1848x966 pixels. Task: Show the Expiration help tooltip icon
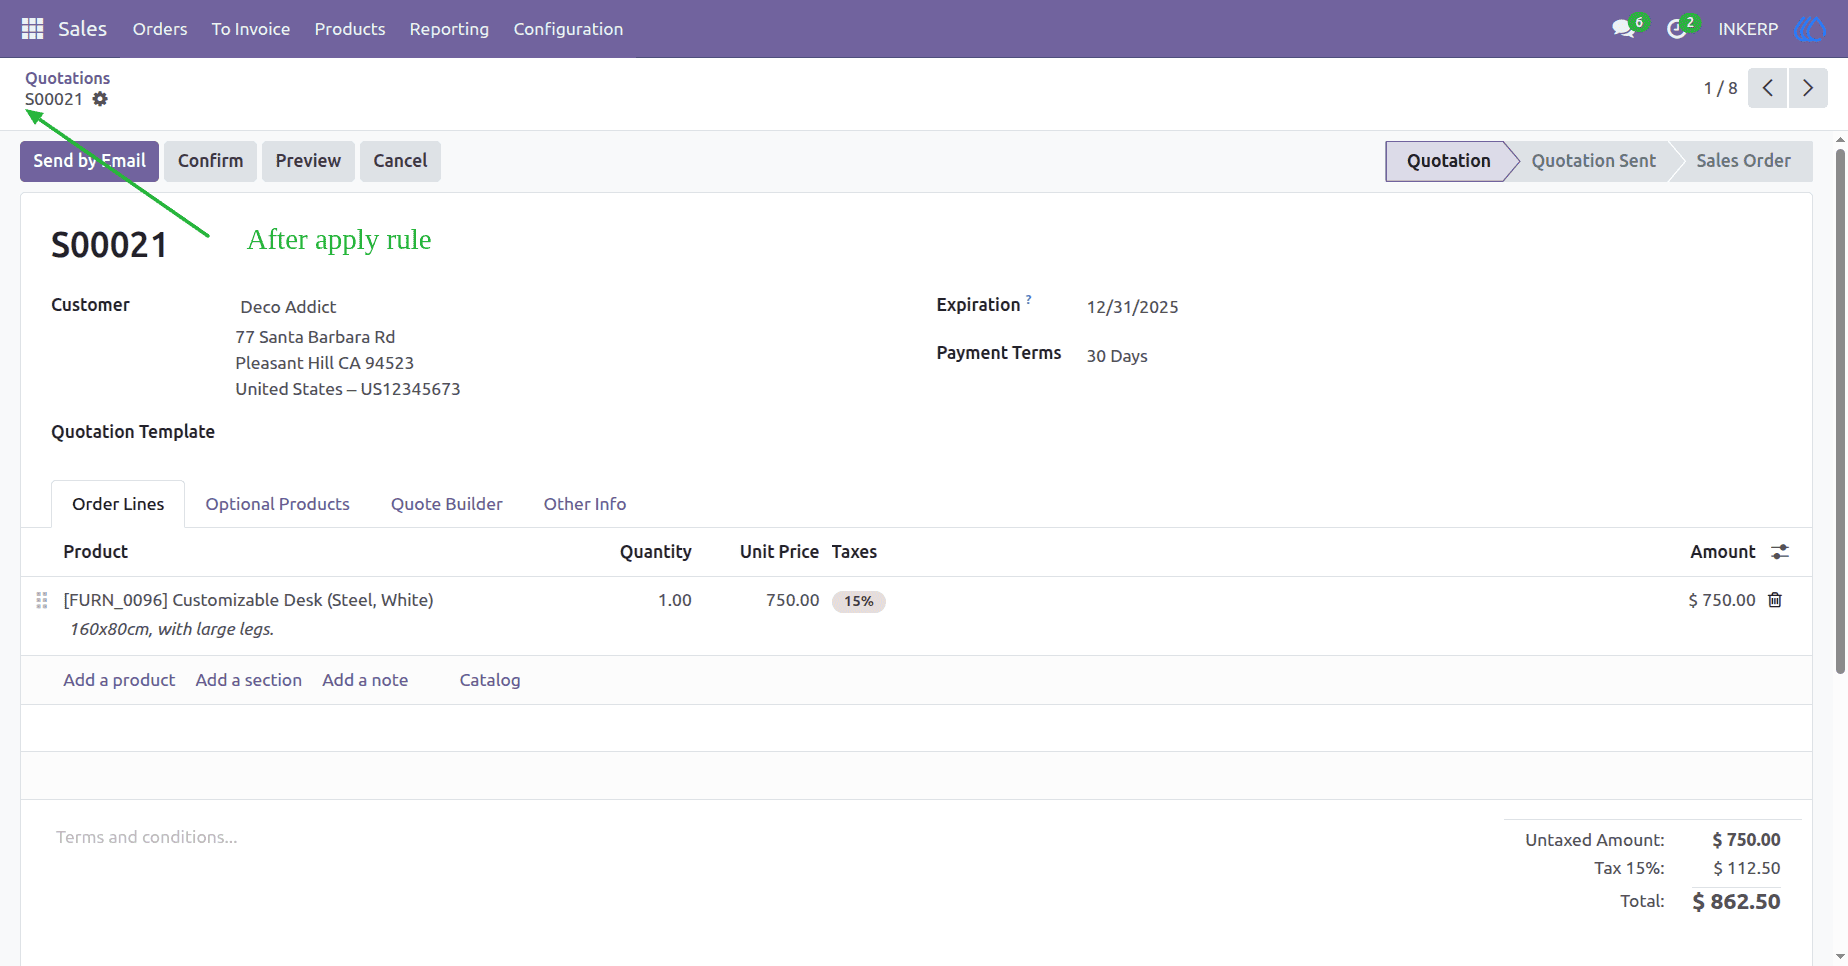click(1028, 299)
